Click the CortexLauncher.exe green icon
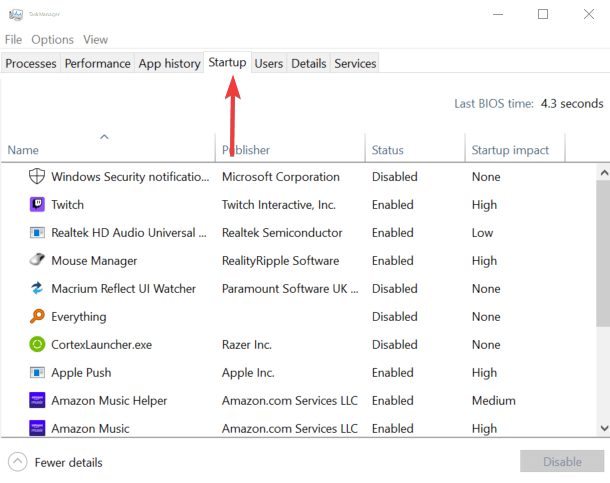 37,344
